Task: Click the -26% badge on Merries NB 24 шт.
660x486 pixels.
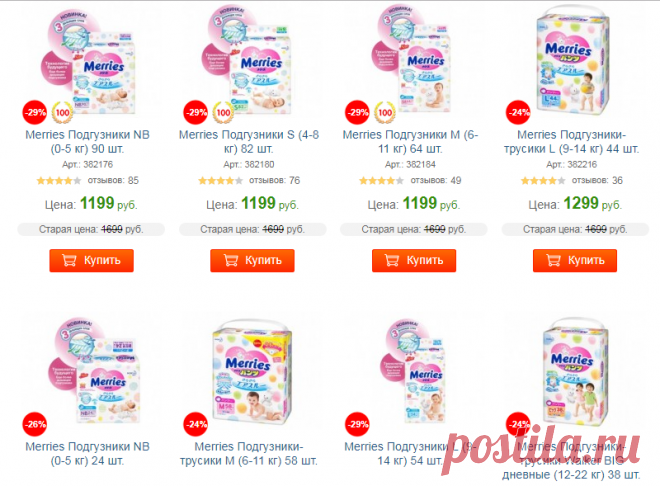Action: pyautogui.click(x=35, y=424)
